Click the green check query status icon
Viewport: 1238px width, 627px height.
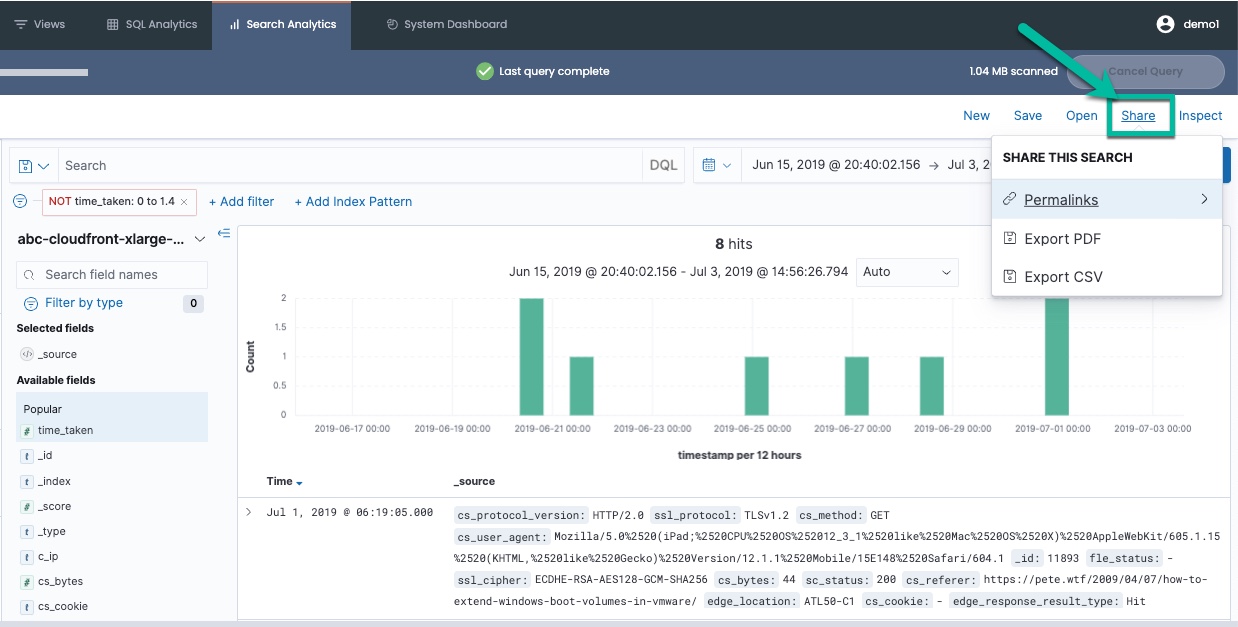485,71
